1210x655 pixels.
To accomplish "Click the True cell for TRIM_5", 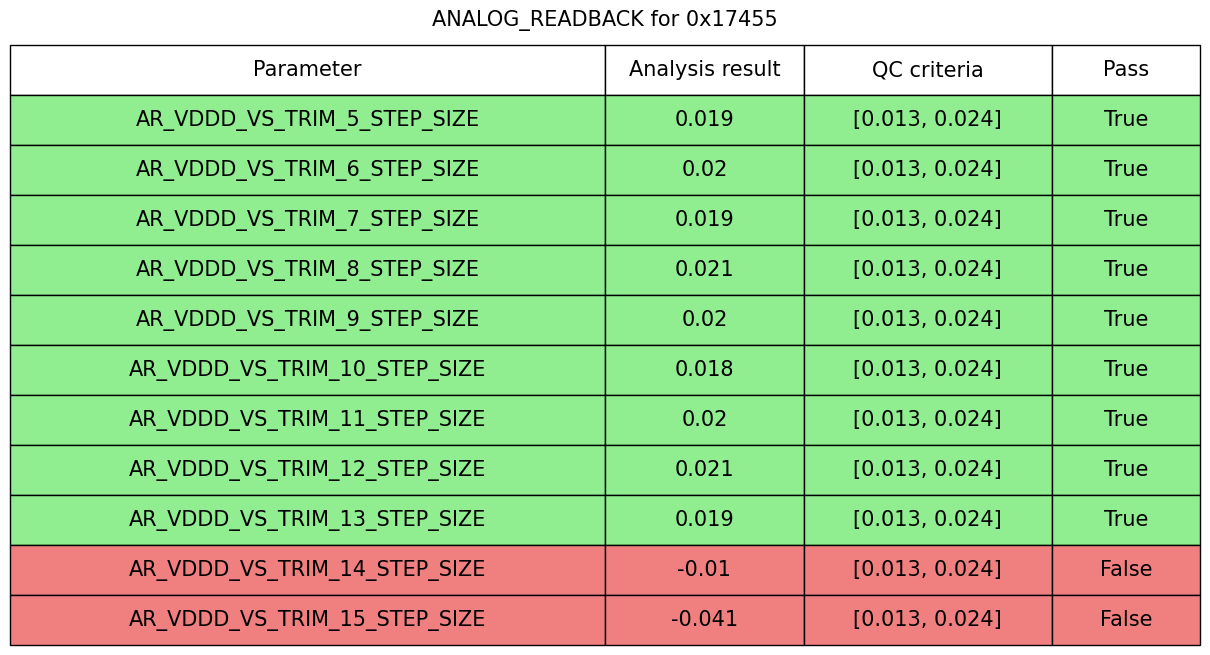I will tap(1125, 120).
